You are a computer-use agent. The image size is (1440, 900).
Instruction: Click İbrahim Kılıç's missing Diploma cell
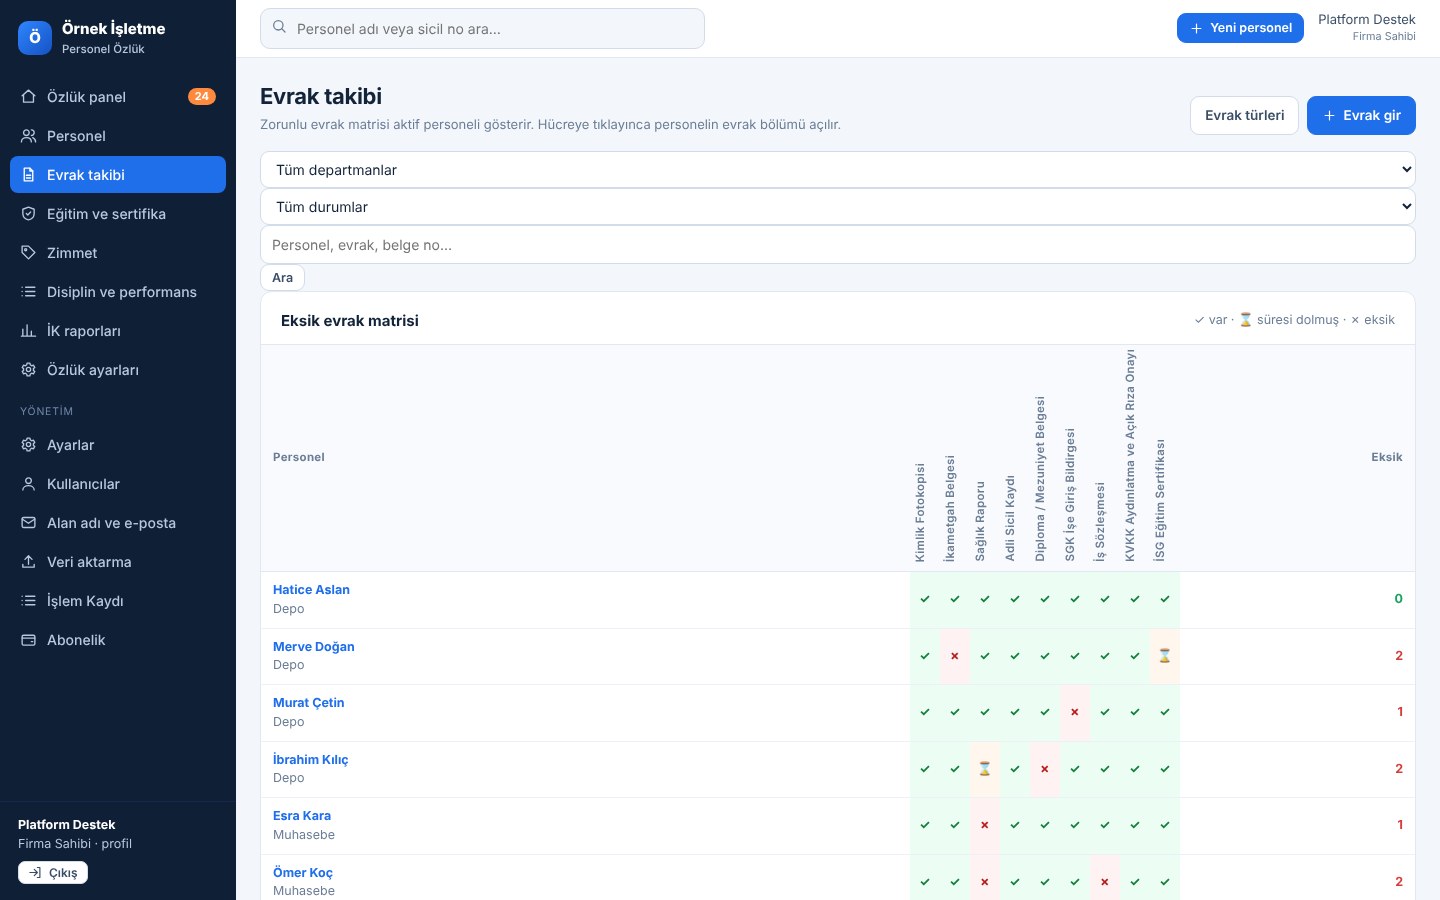(1045, 769)
